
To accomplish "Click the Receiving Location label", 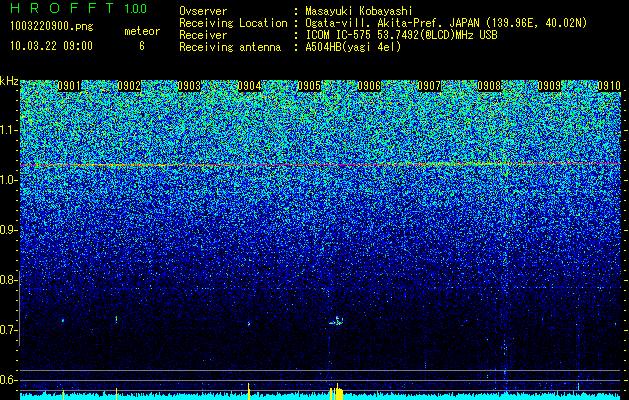I will click(x=233, y=23).
